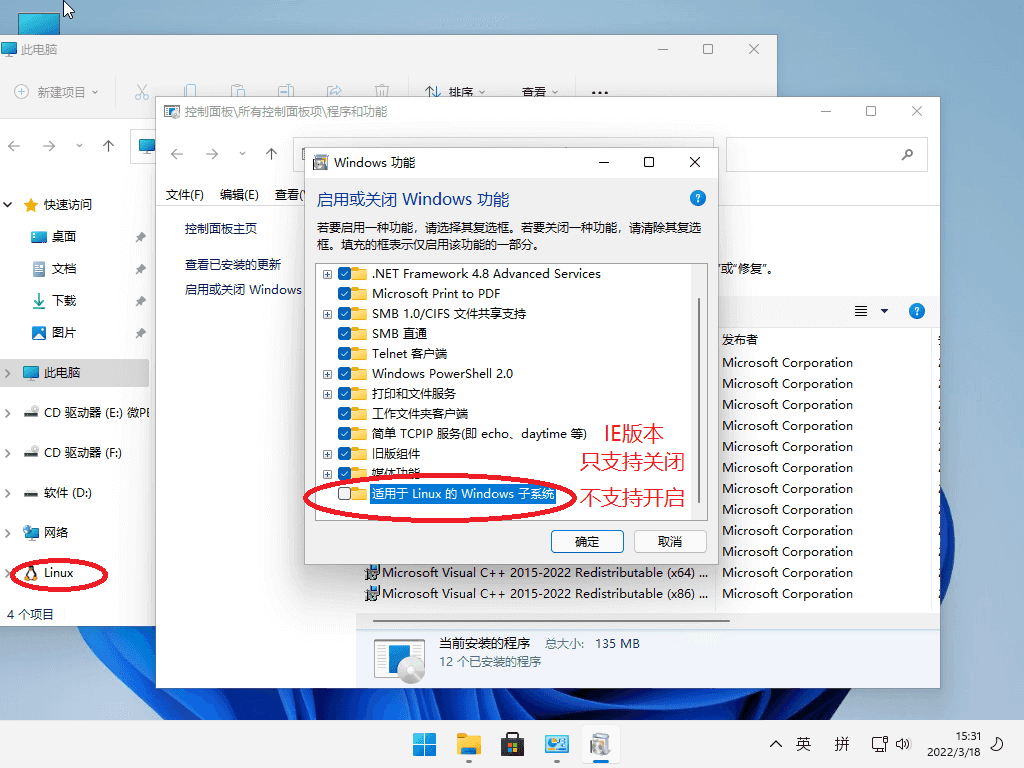This screenshot has height=768, width=1024.
Task: Expand Windows PowerShell 2.0 entry
Action: [x=327, y=373]
